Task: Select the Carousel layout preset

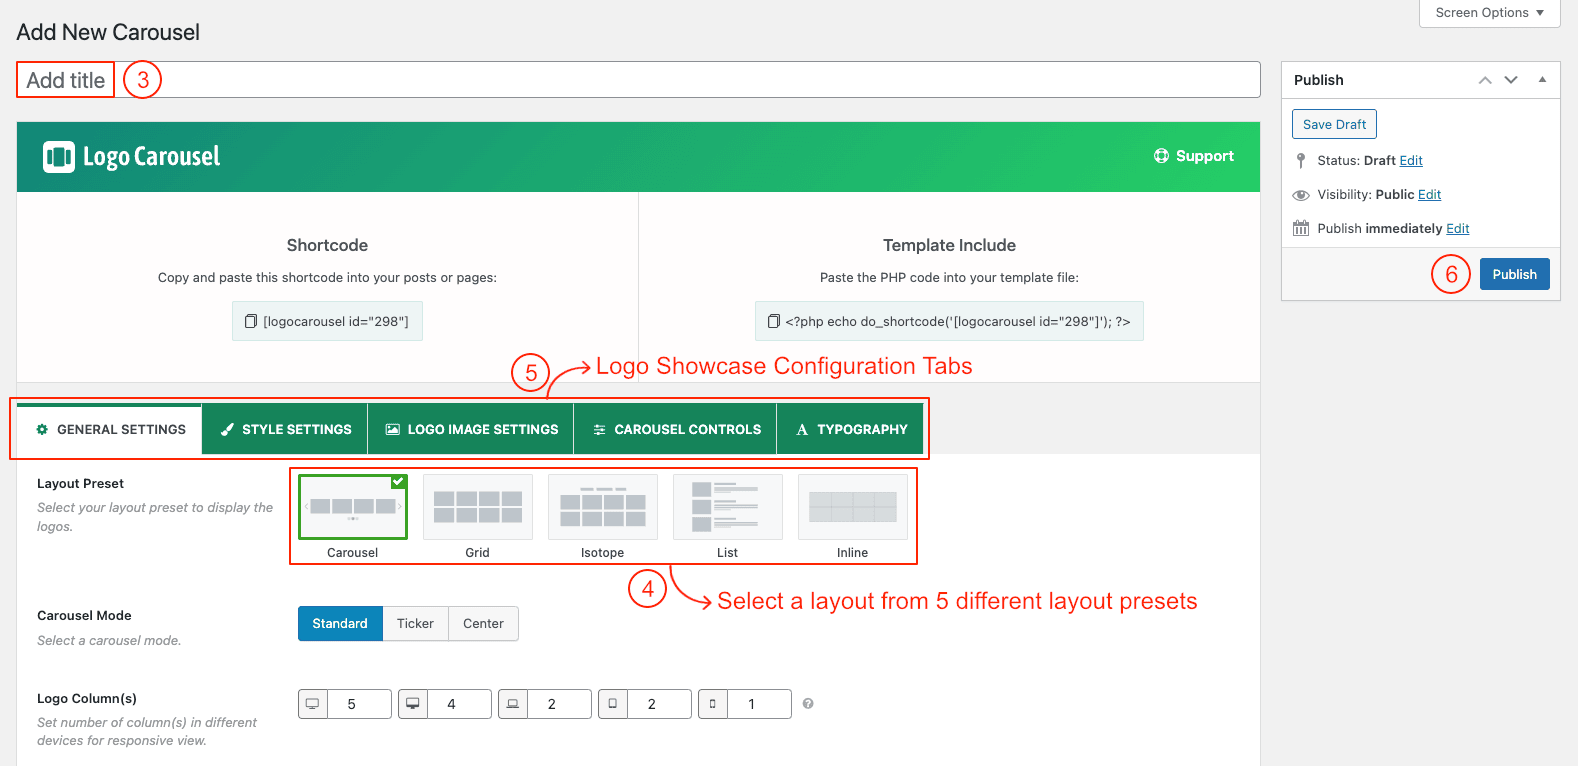Action: (x=353, y=507)
